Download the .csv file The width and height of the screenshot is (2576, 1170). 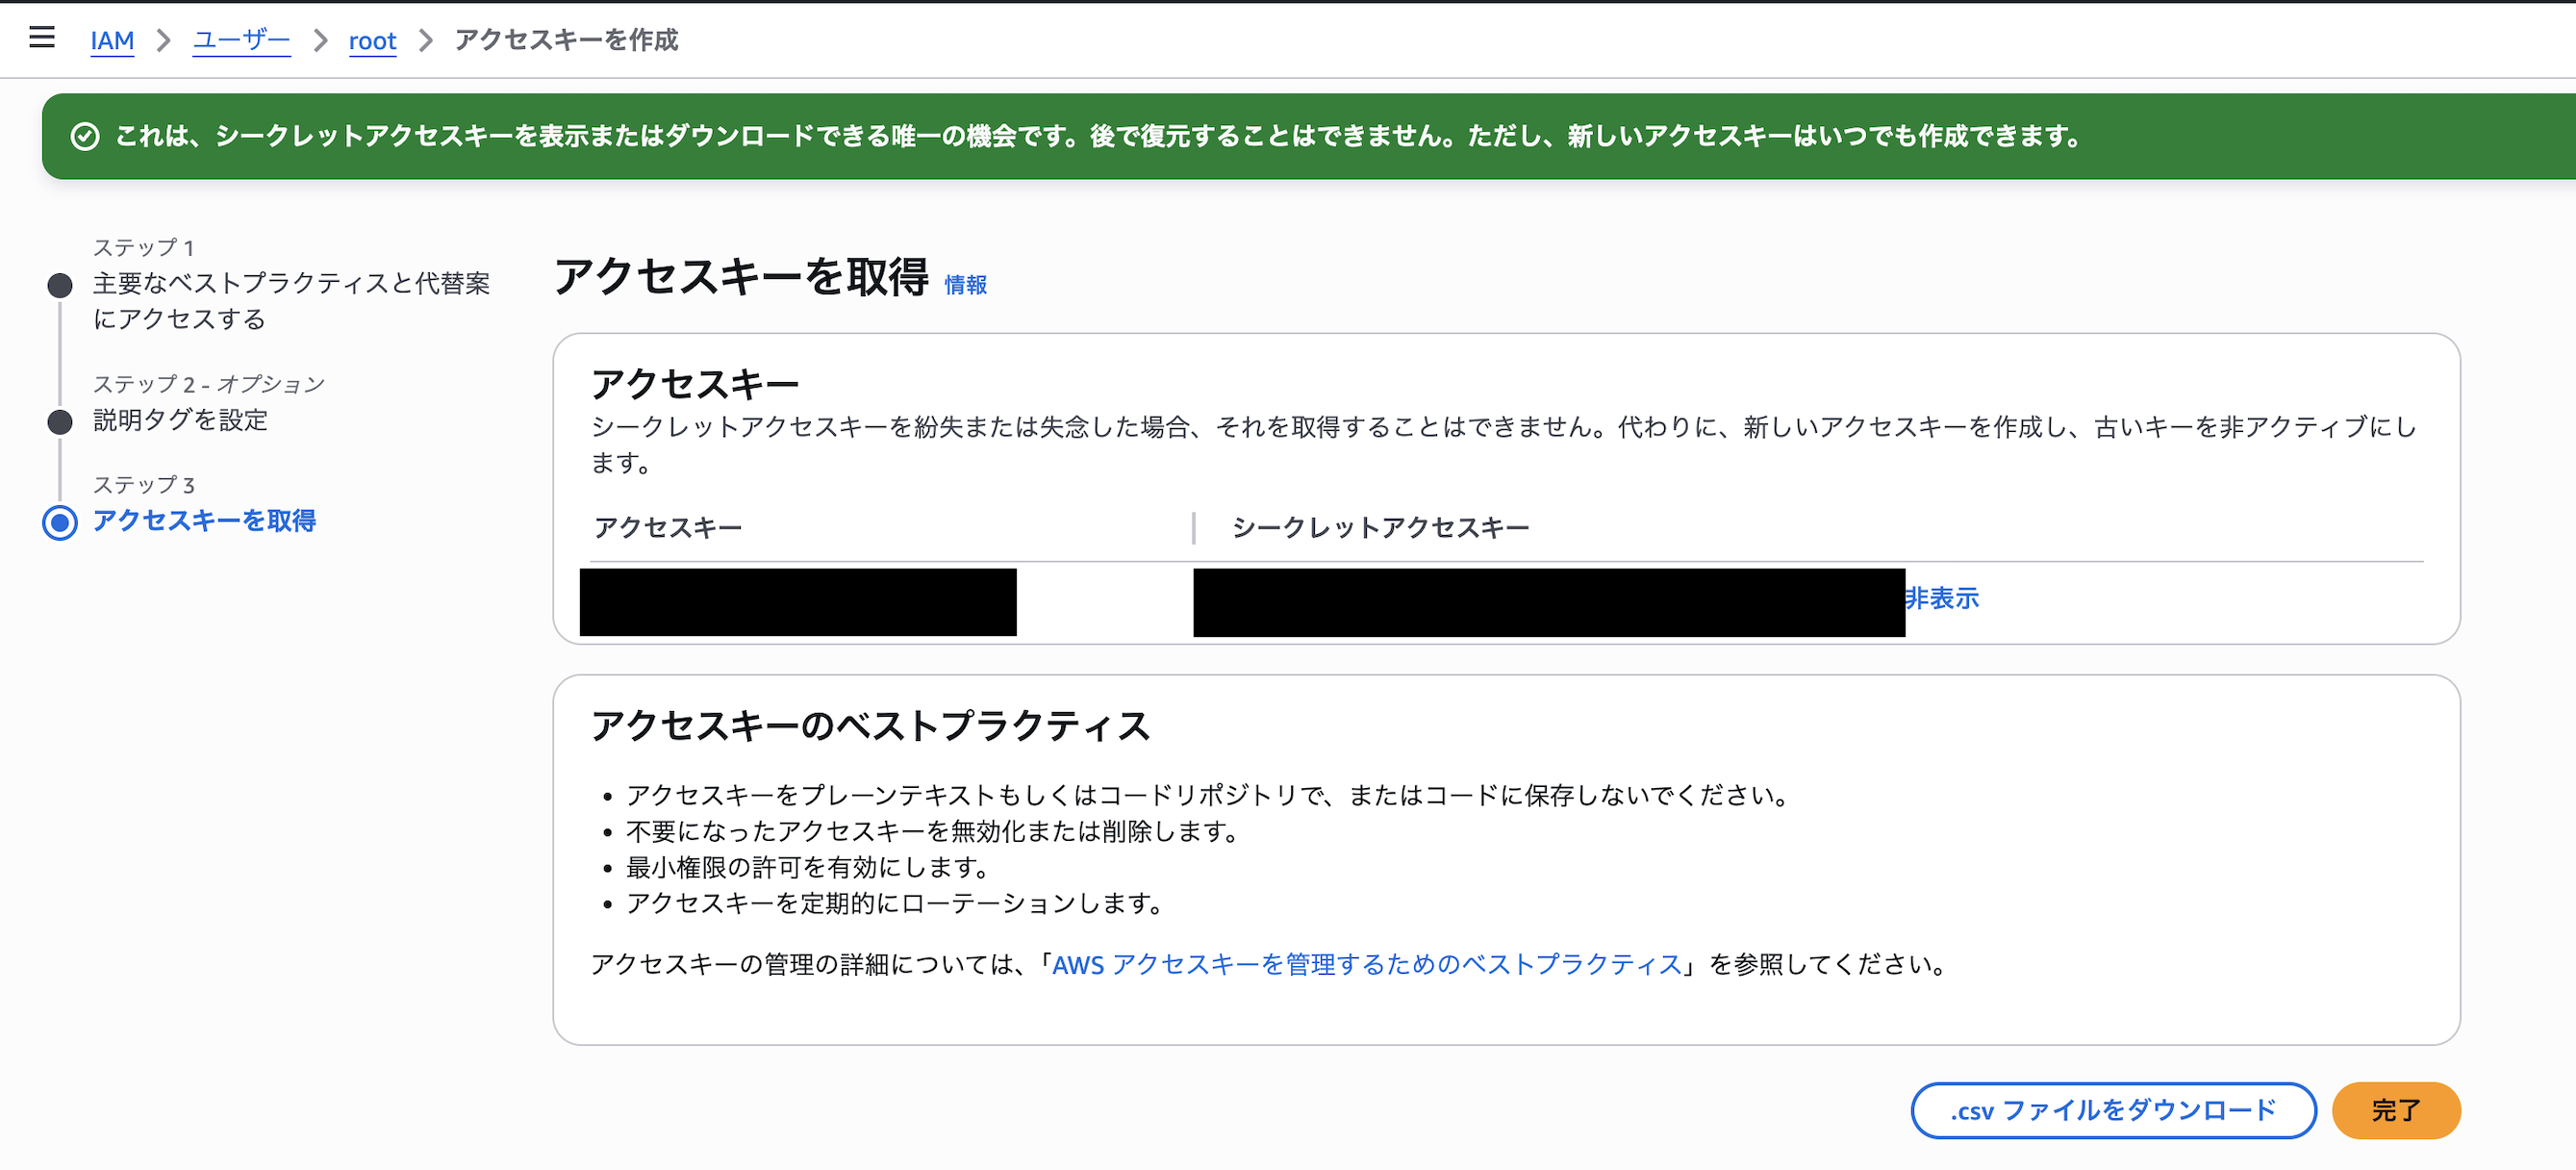[2112, 1110]
